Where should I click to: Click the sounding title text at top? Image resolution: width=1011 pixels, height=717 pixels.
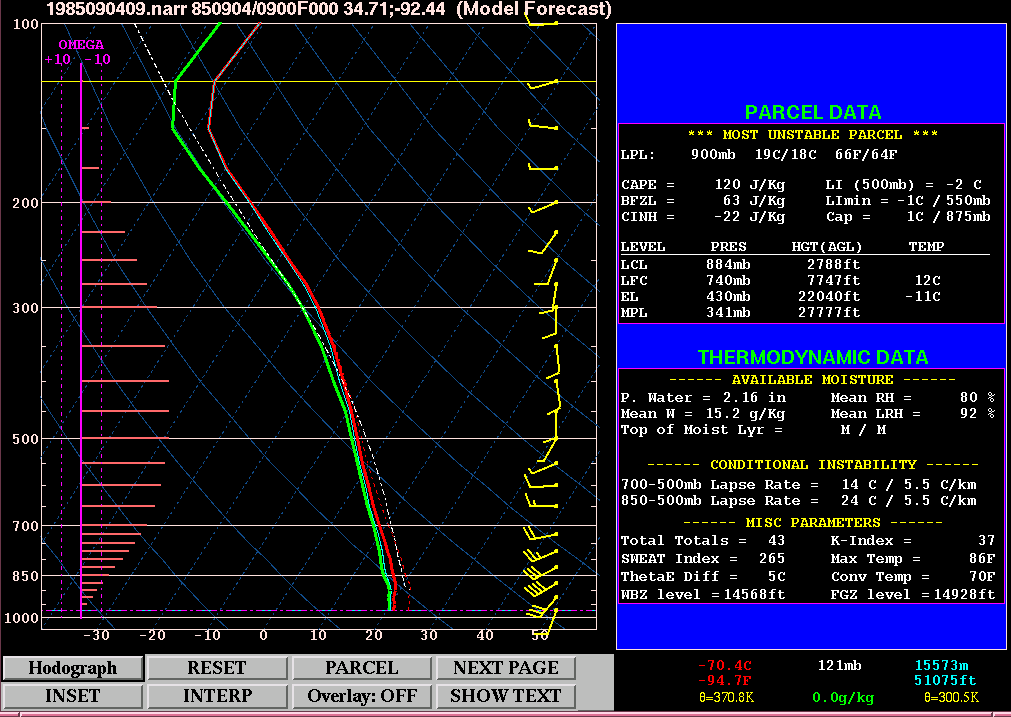click(x=330, y=10)
